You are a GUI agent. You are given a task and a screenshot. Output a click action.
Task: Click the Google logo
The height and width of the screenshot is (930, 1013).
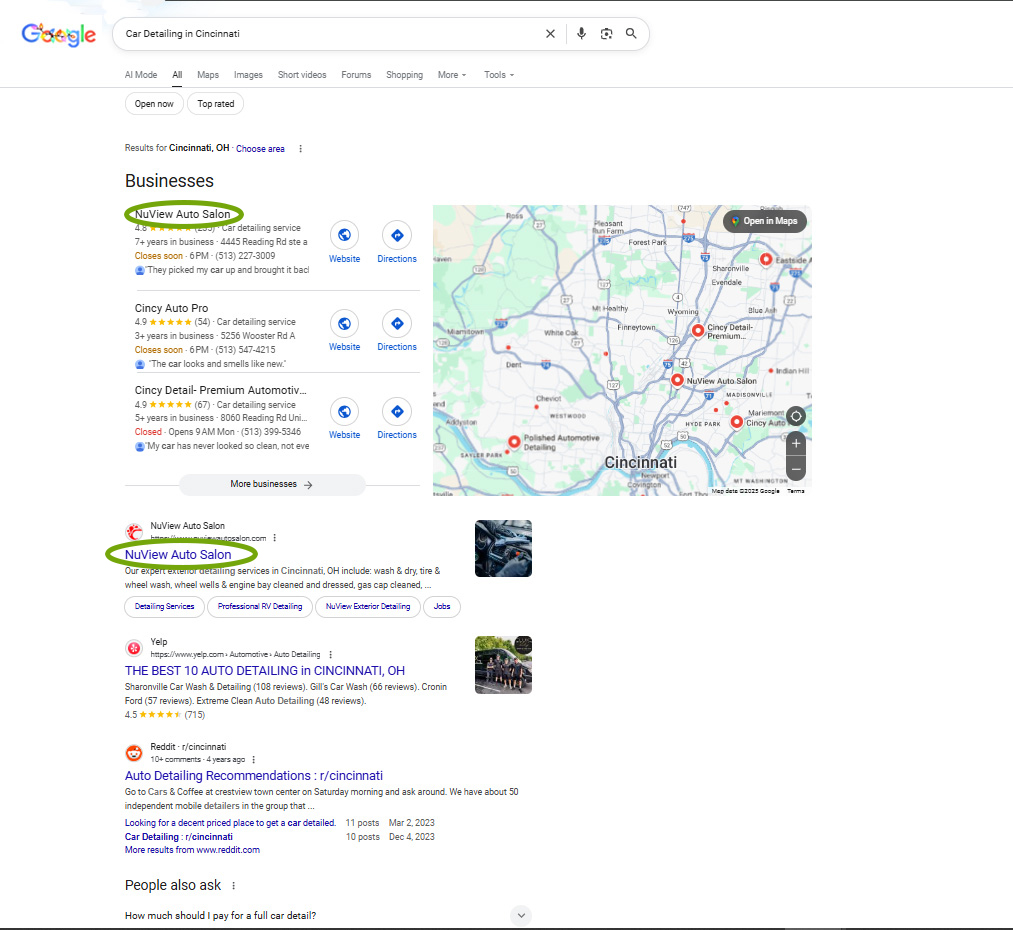[x=59, y=34]
